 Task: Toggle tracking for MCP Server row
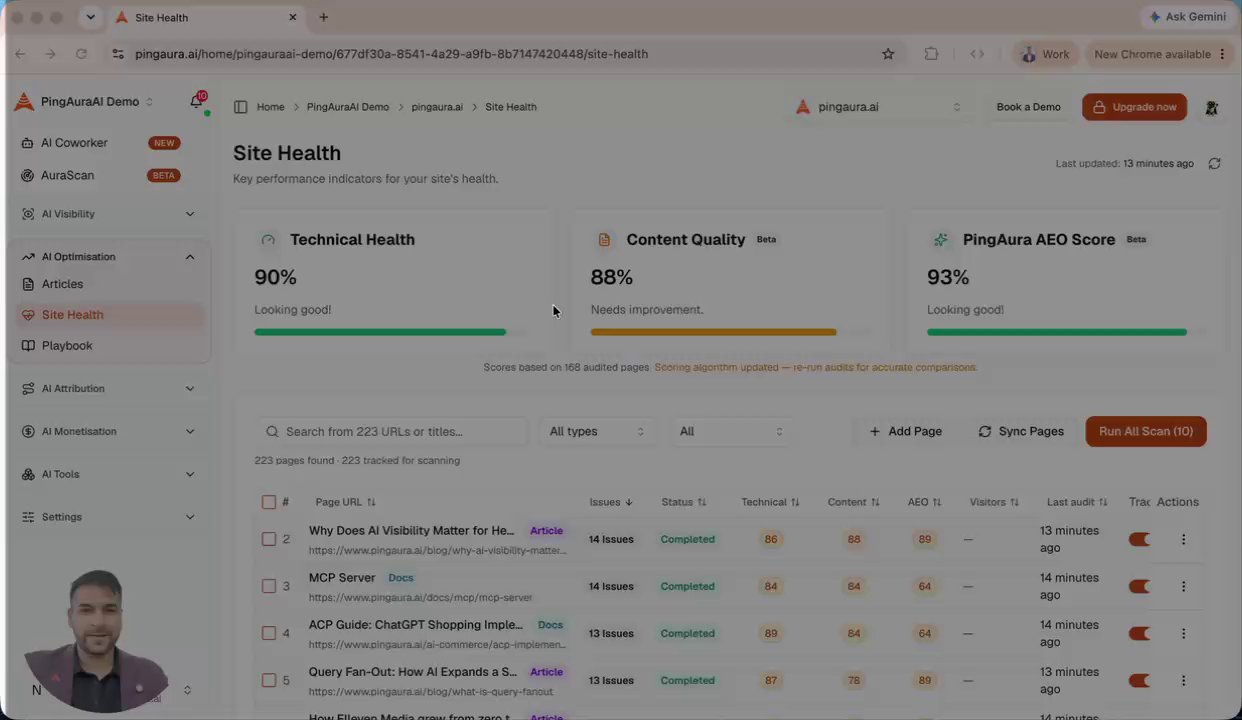[1139, 586]
